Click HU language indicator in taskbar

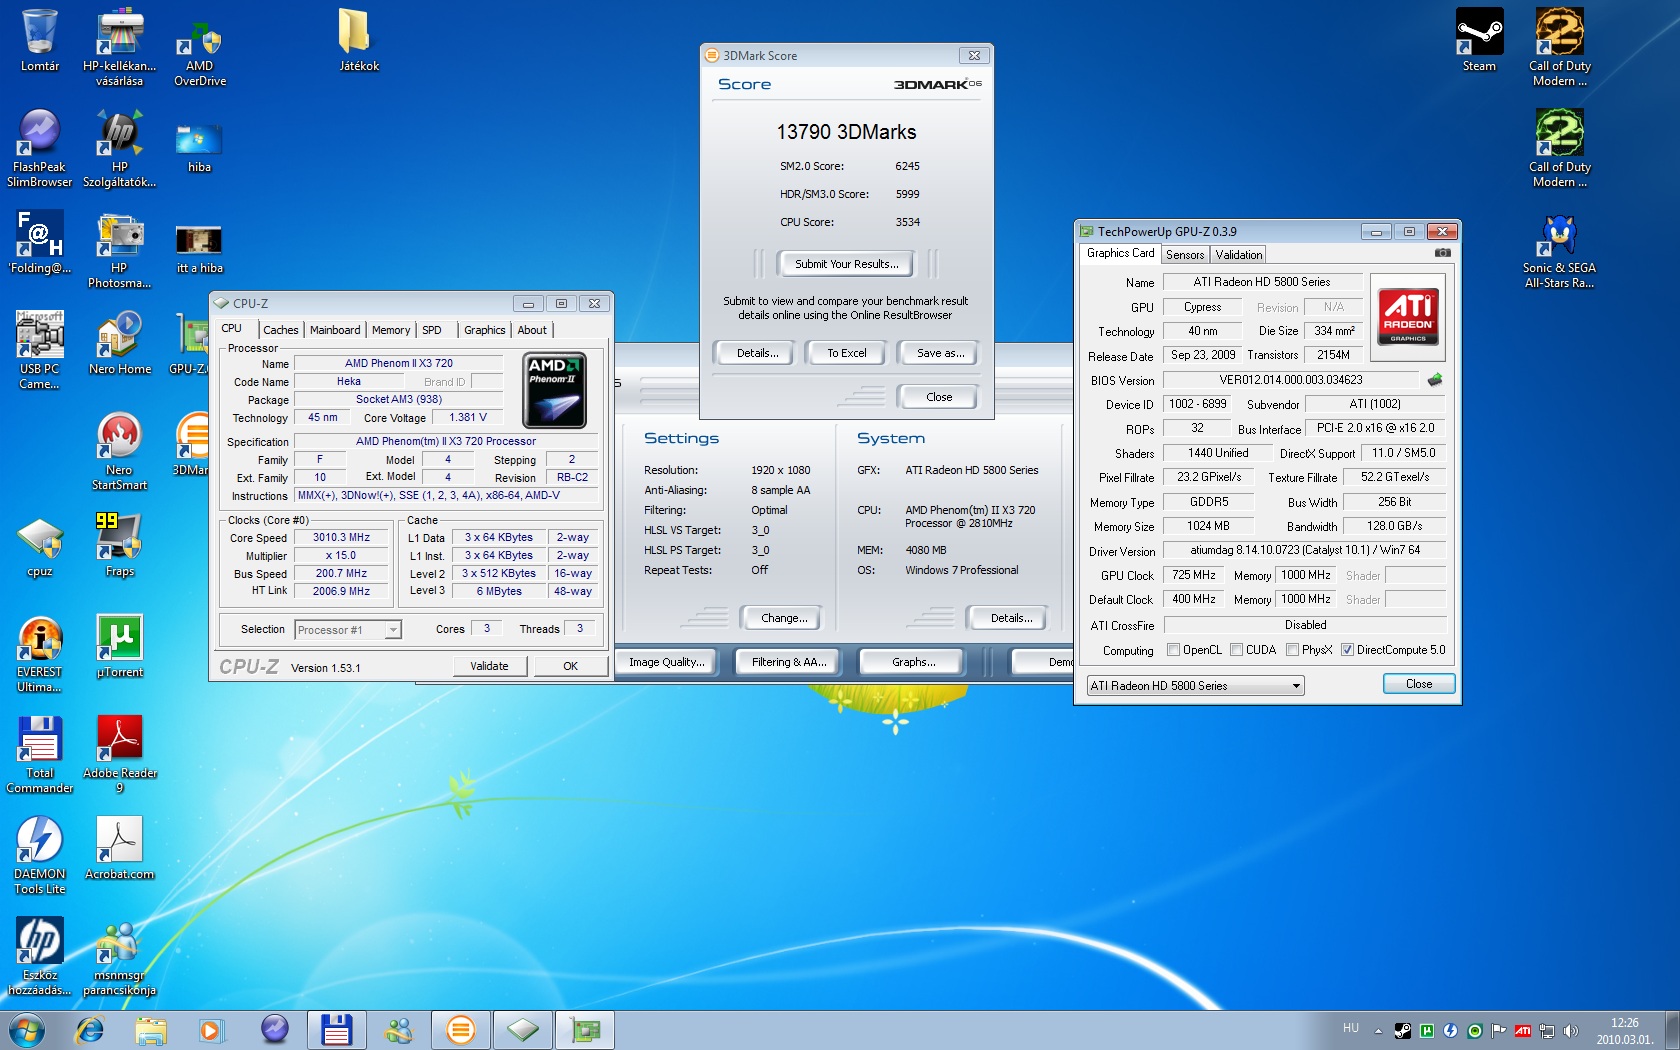tap(1351, 1028)
